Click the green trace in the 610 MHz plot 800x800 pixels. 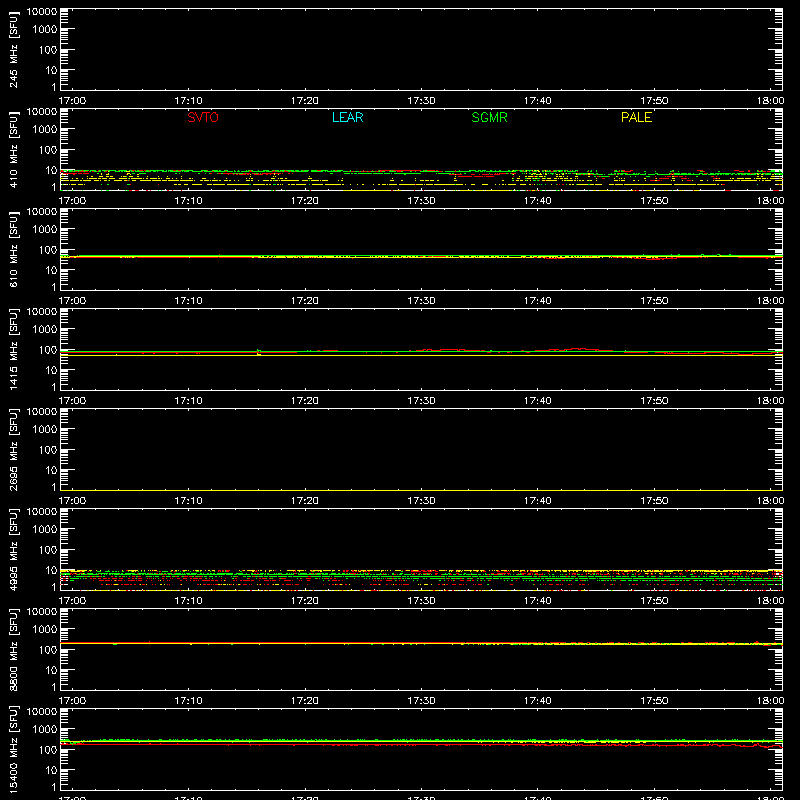(x=421, y=255)
